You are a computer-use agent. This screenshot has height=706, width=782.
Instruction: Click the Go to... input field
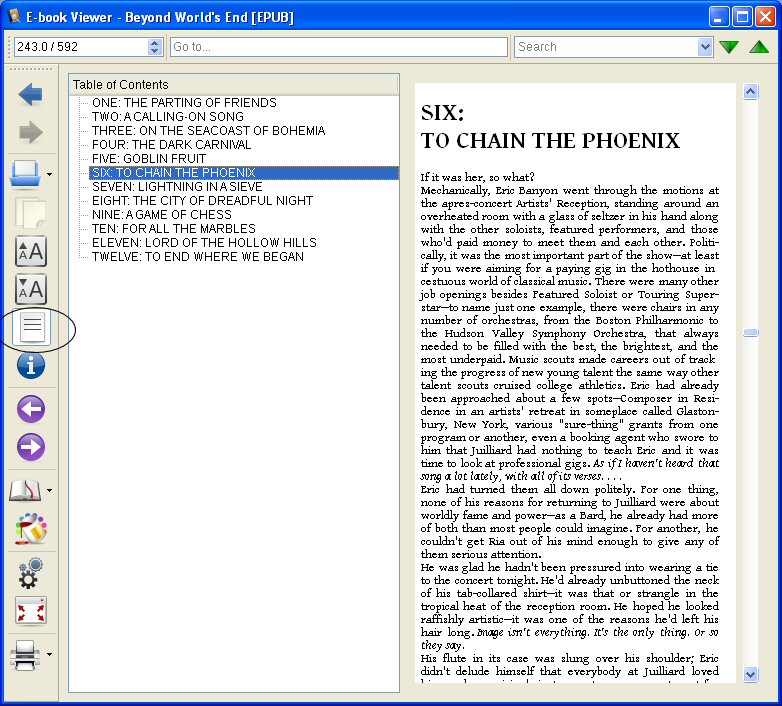tap(339, 47)
